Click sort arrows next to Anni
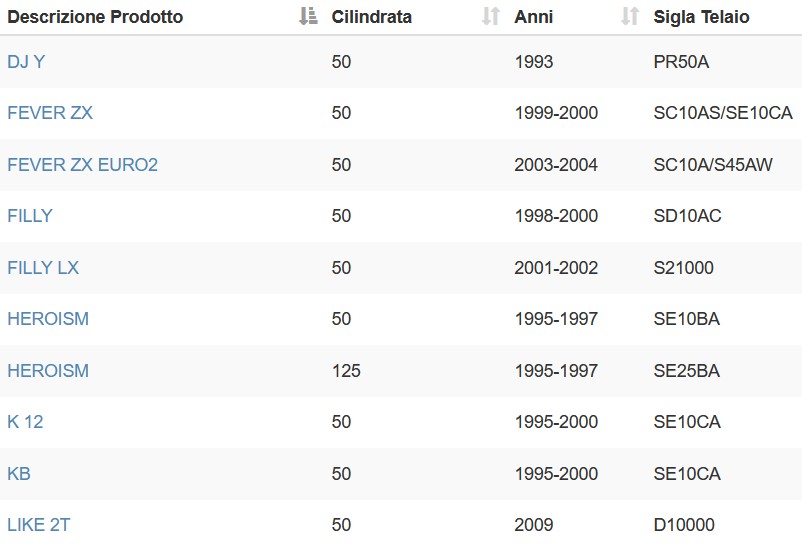 [x=630, y=16]
